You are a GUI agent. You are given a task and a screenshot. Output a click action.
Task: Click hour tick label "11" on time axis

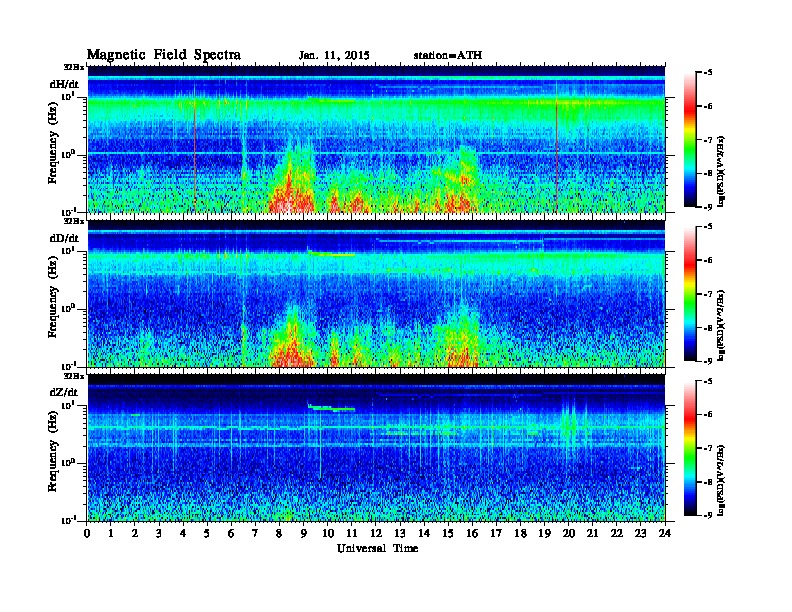352,533
